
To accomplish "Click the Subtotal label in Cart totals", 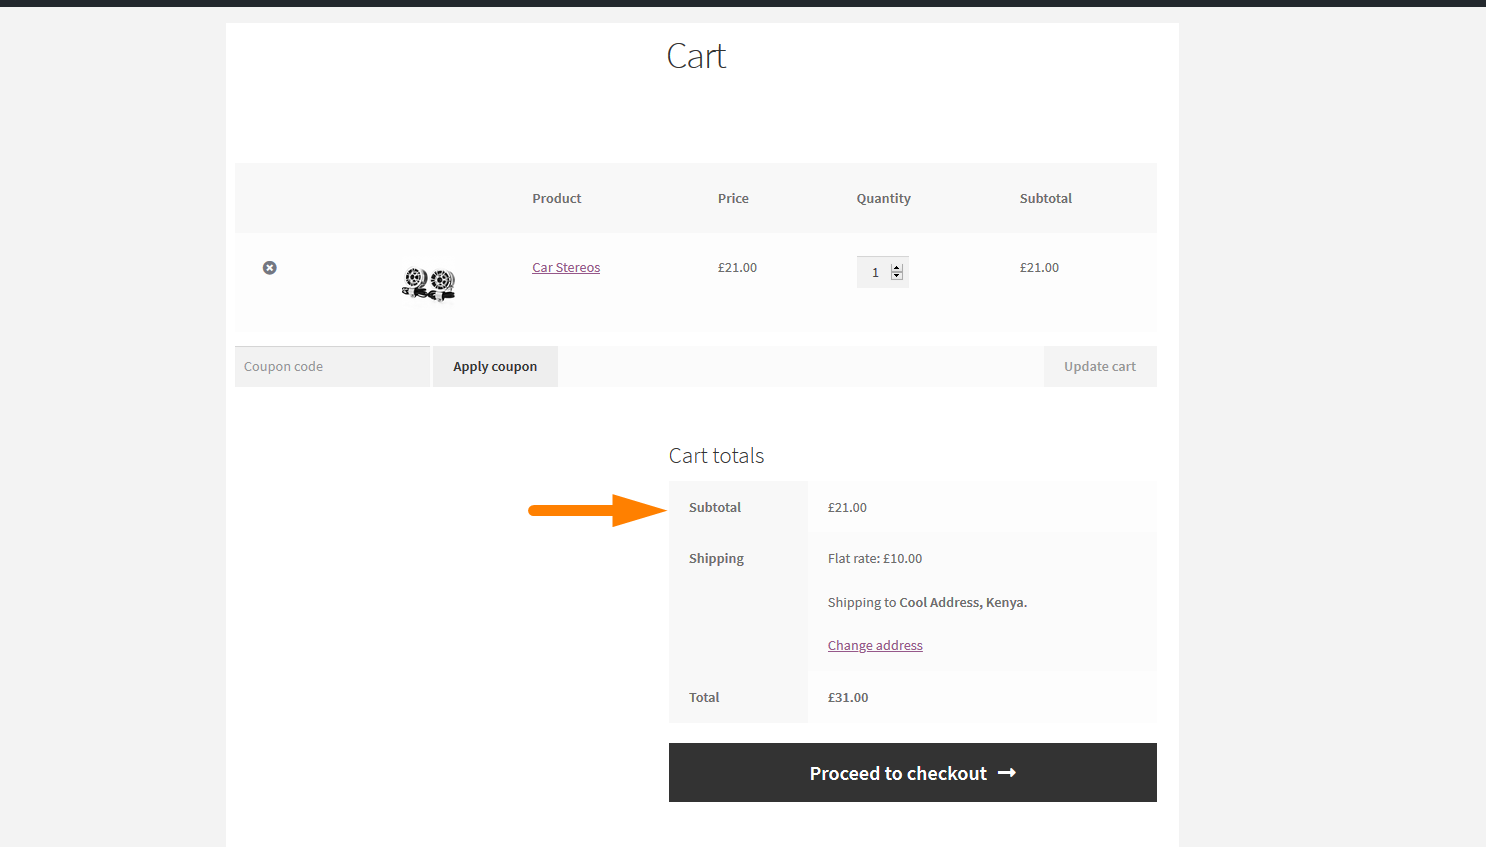I will pyautogui.click(x=715, y=508).
